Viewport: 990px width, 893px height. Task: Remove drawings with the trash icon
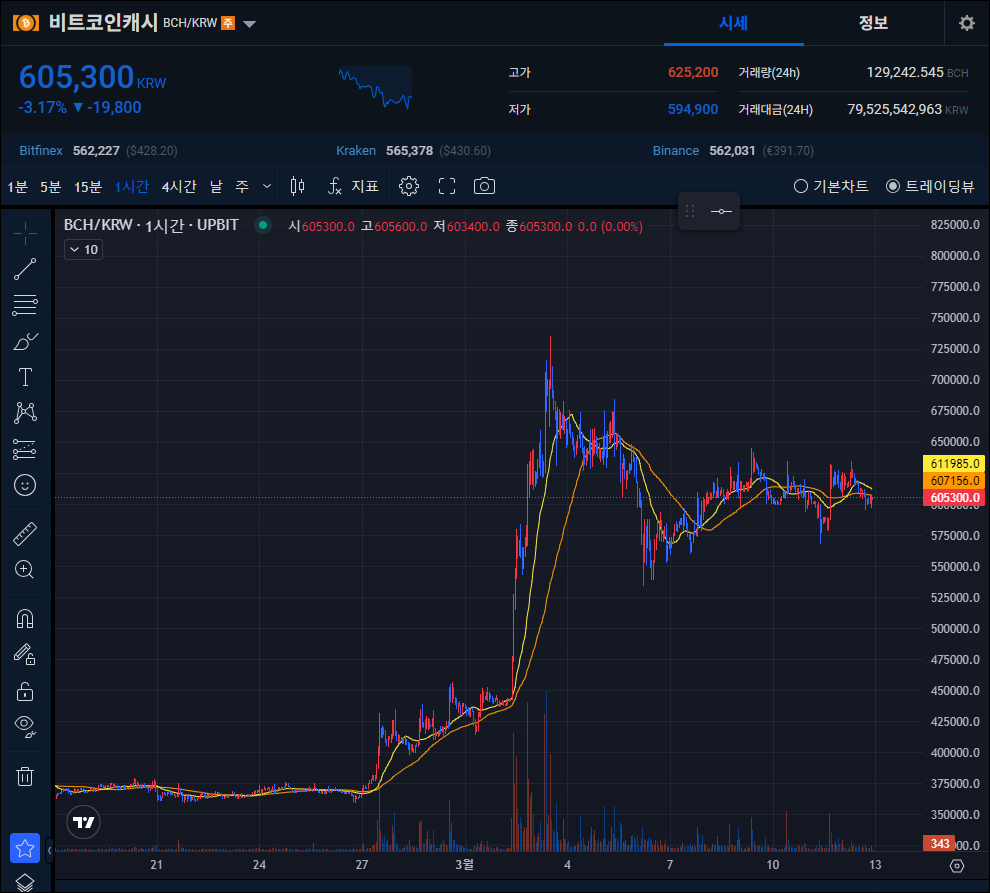[x=25, y=776]
